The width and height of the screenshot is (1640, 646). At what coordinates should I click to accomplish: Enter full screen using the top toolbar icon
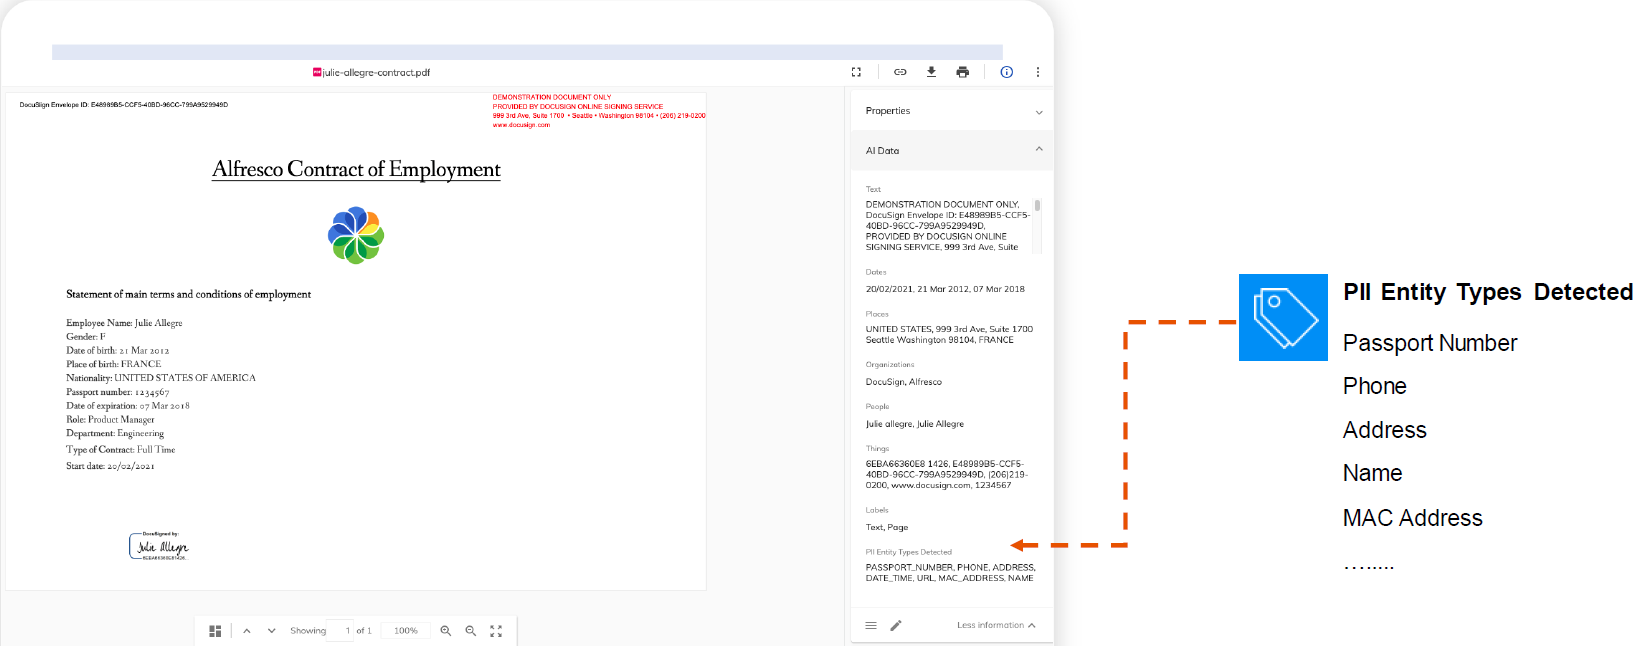856,72
